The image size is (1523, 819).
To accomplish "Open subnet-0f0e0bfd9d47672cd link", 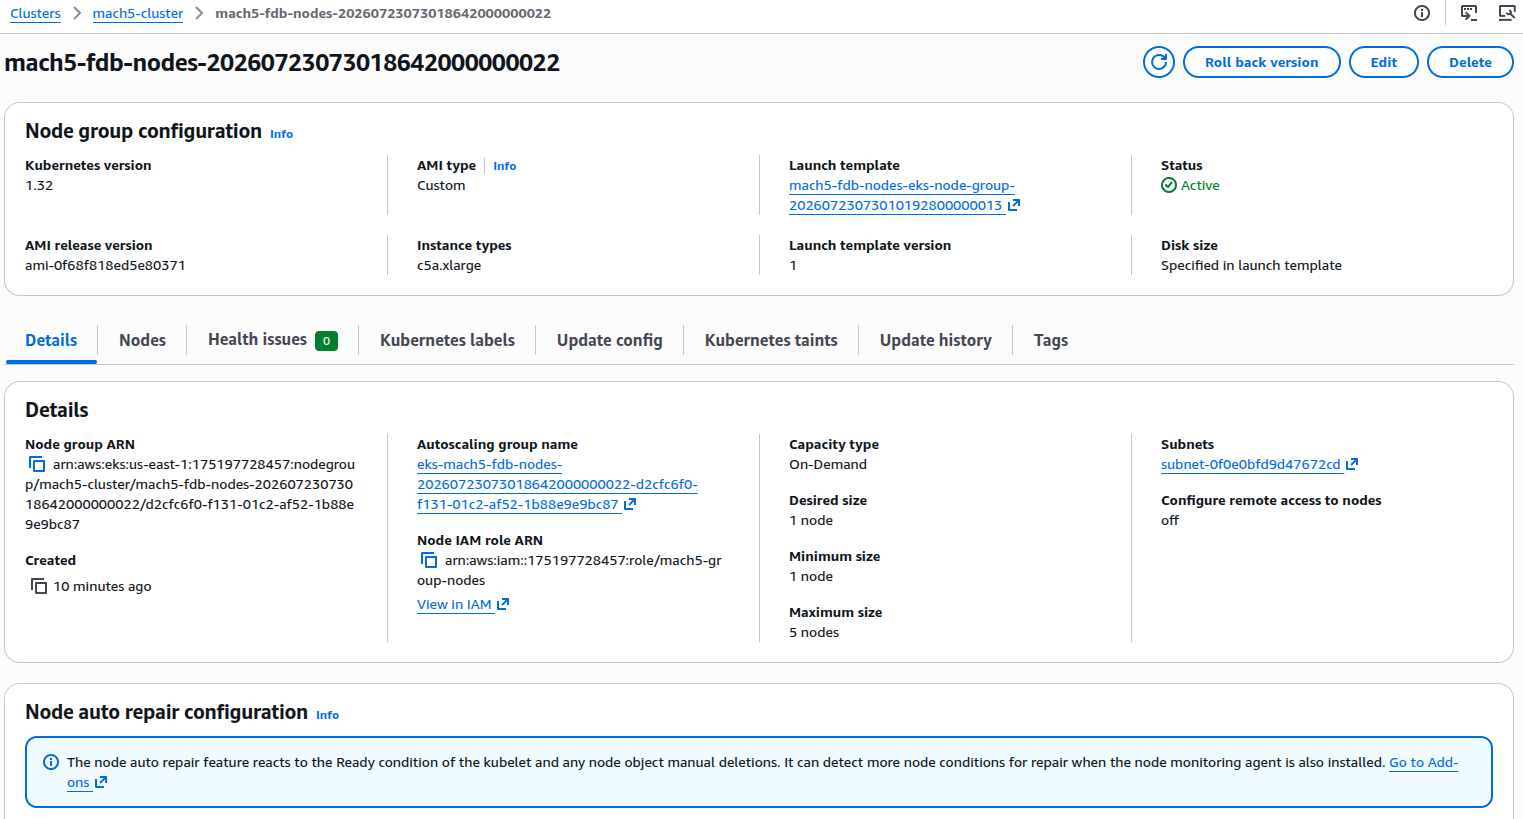I will 1250,464.
